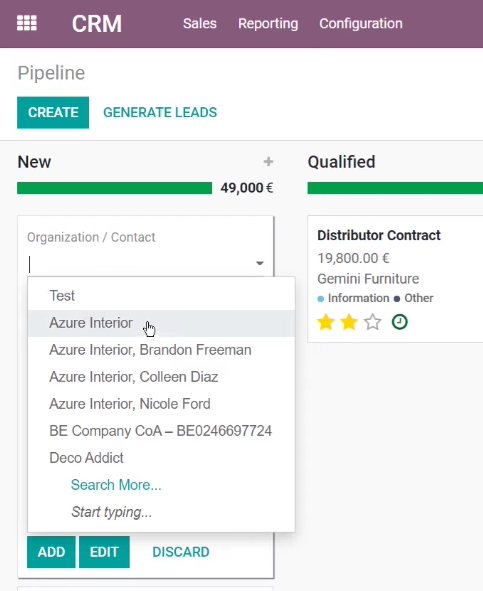Set third empty star on Distributor Contract

coord(373,323)
